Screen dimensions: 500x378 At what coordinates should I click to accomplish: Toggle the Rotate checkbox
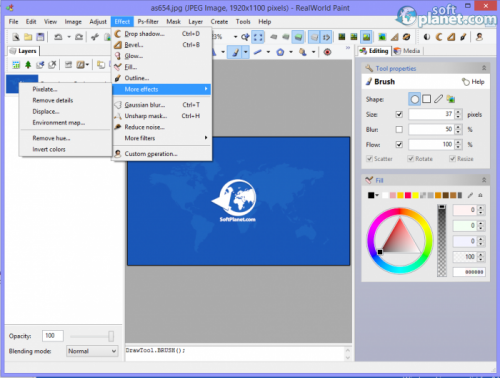(x=411, y=159)
